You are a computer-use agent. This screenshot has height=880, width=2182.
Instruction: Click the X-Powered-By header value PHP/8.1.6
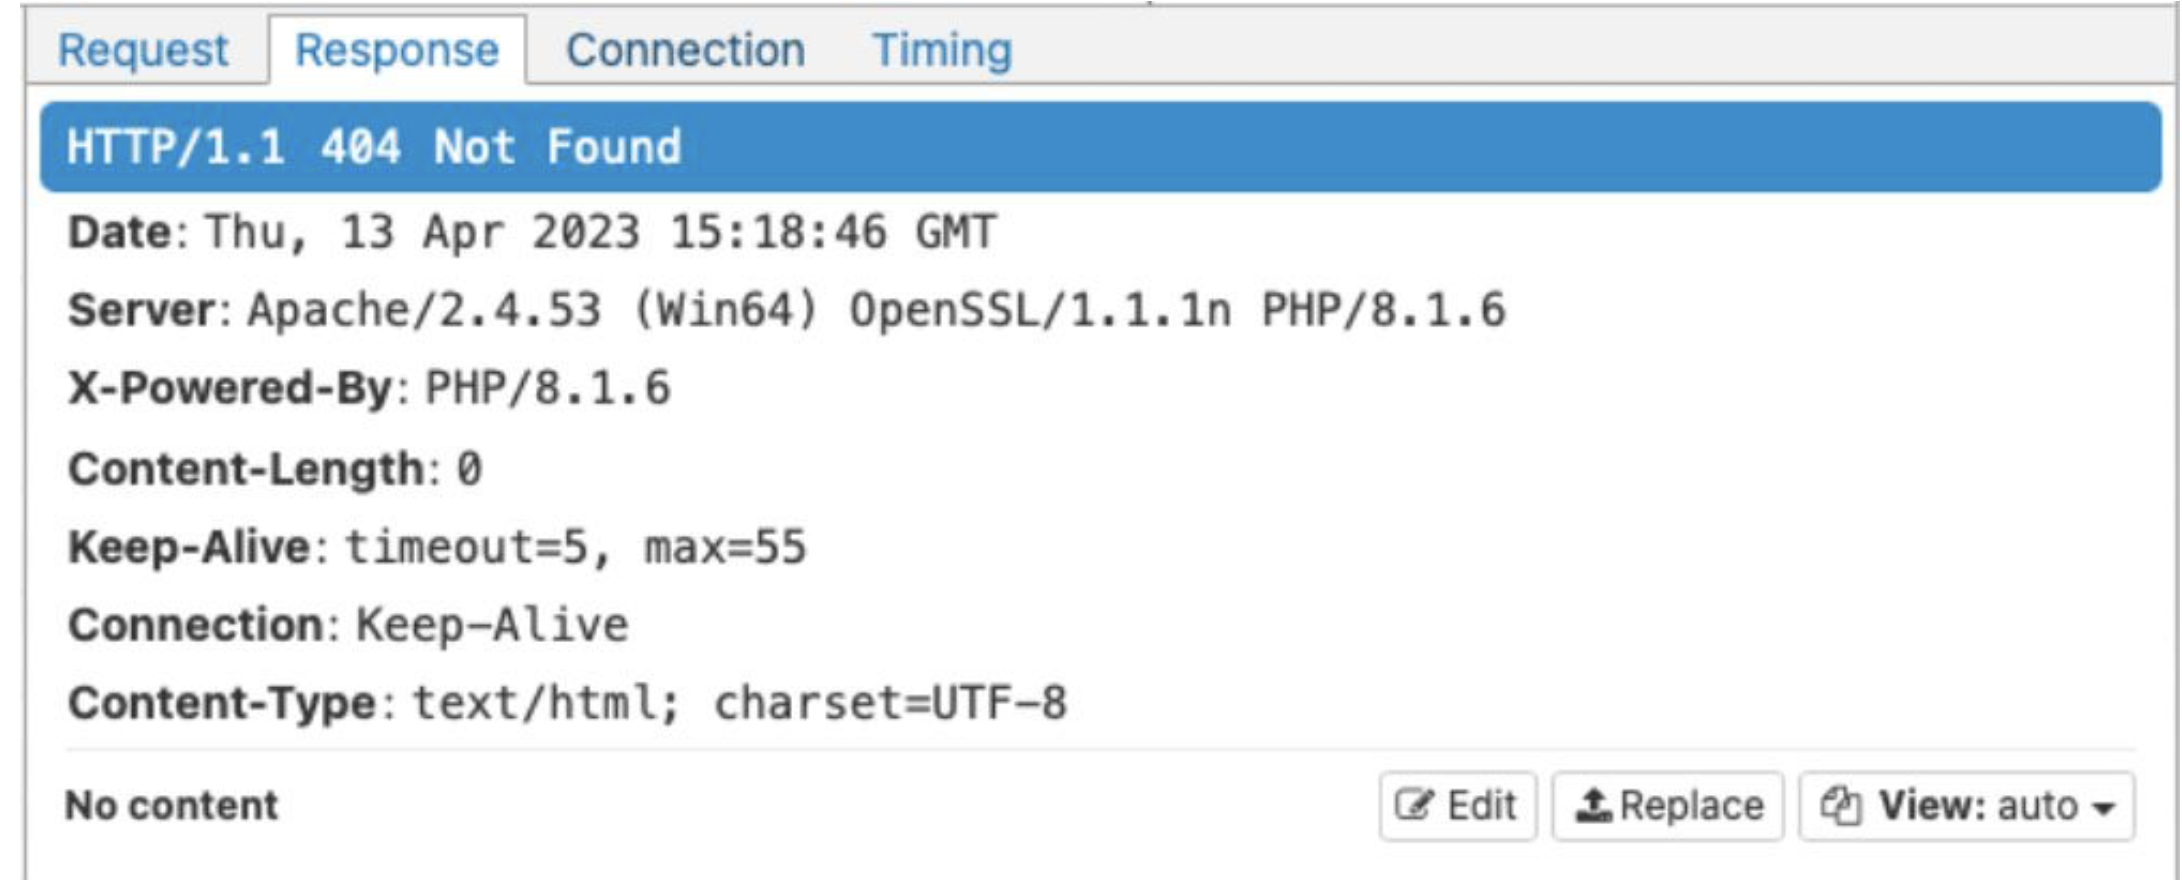[548, 389]
